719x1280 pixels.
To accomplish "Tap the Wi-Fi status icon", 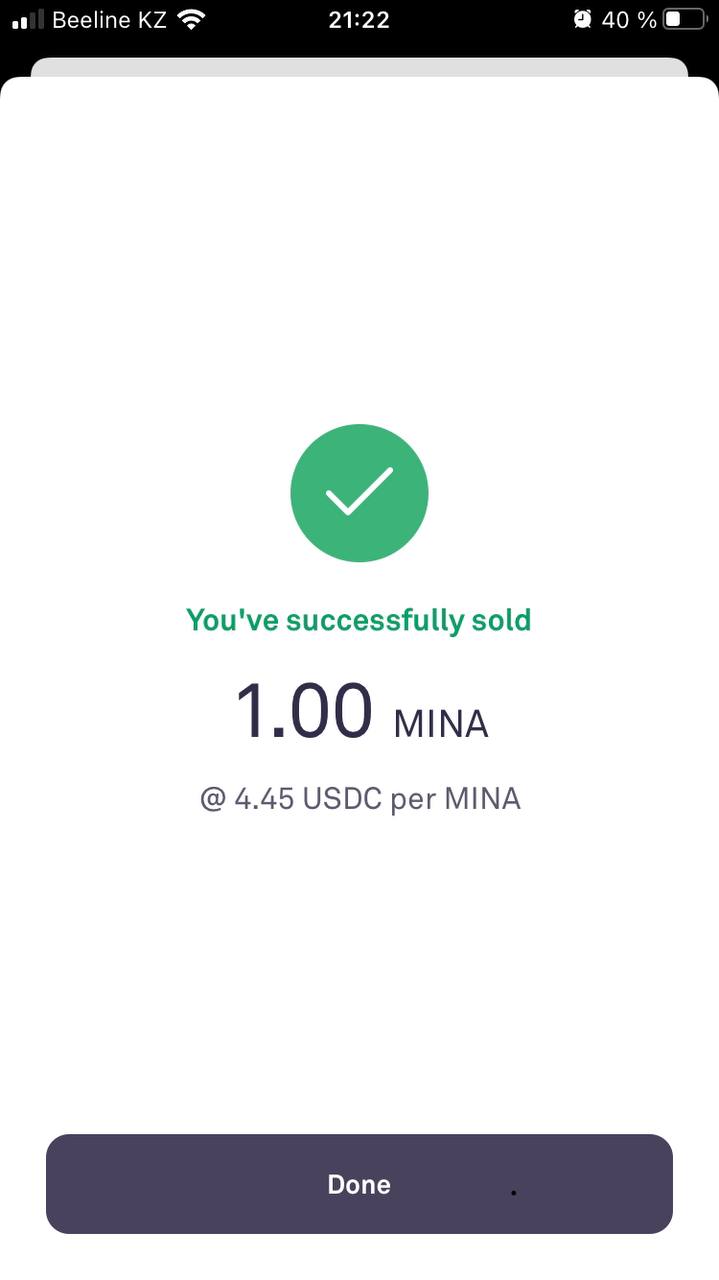I will coord(190,19).
